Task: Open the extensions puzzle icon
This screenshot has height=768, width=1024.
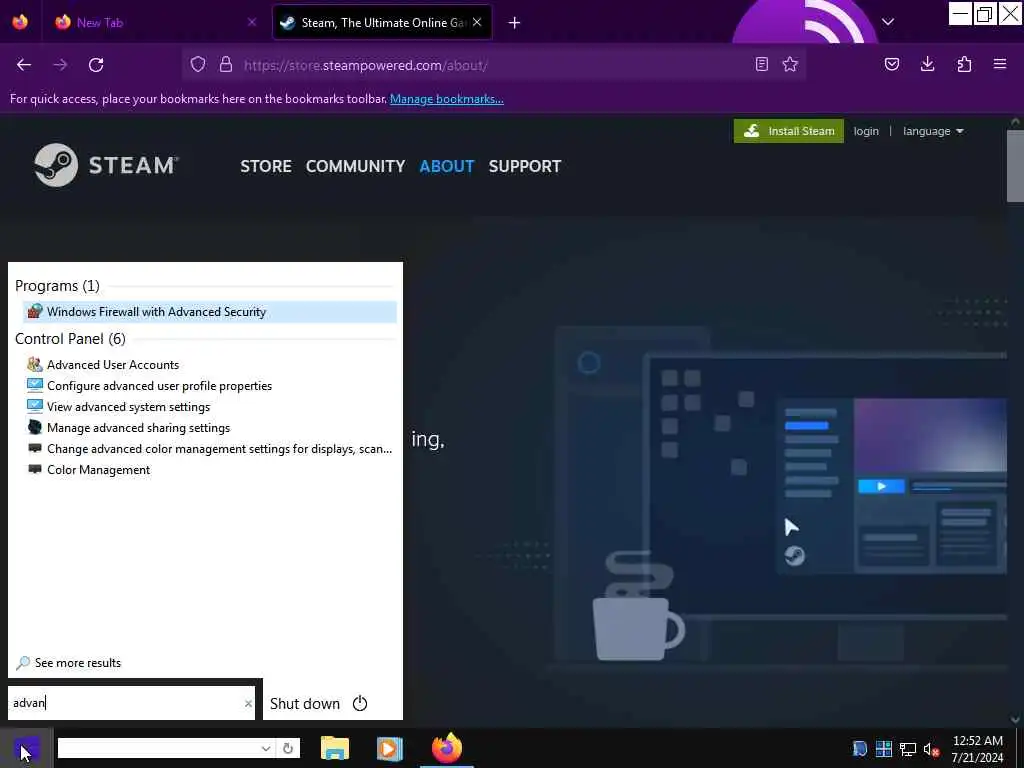Action: [x=964, y=64]
